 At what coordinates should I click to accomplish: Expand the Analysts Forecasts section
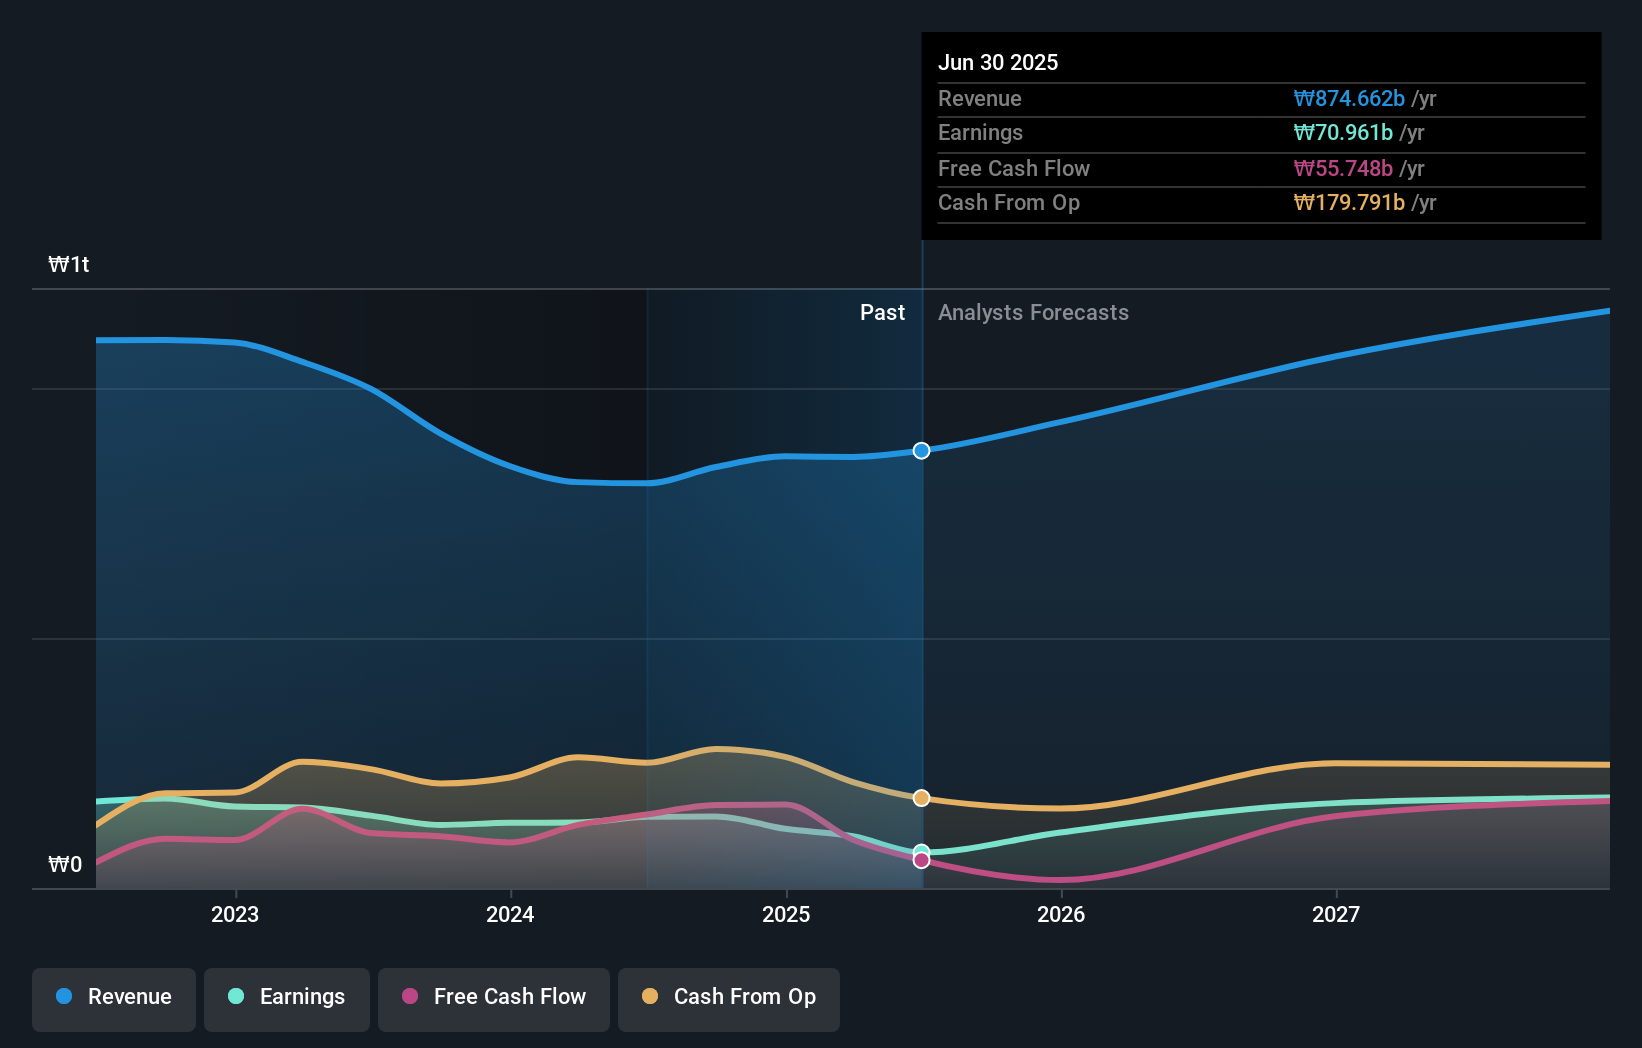click(1033, 313)
